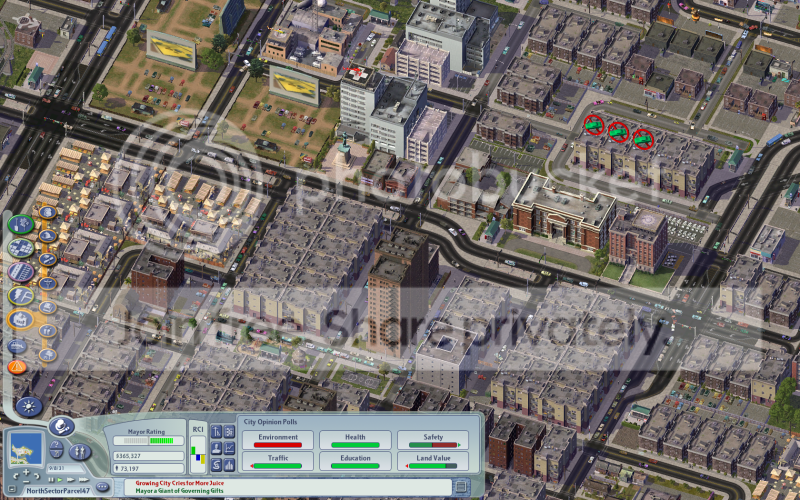Screen dimensions: 800x500
Task: Click the city minimap
Action: coord(26,449)
